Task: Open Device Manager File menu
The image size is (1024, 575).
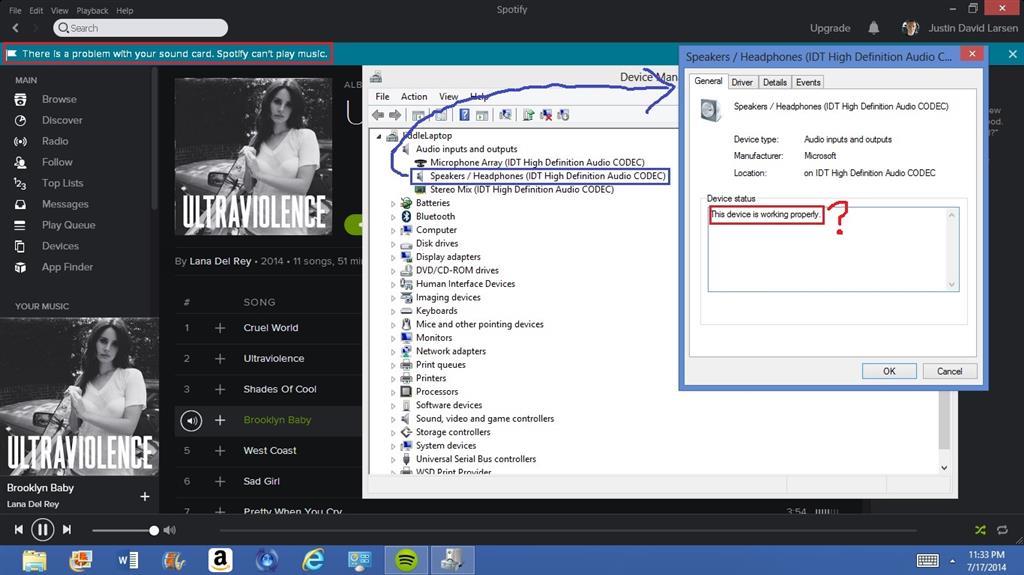Action: (x=382, y=97)
